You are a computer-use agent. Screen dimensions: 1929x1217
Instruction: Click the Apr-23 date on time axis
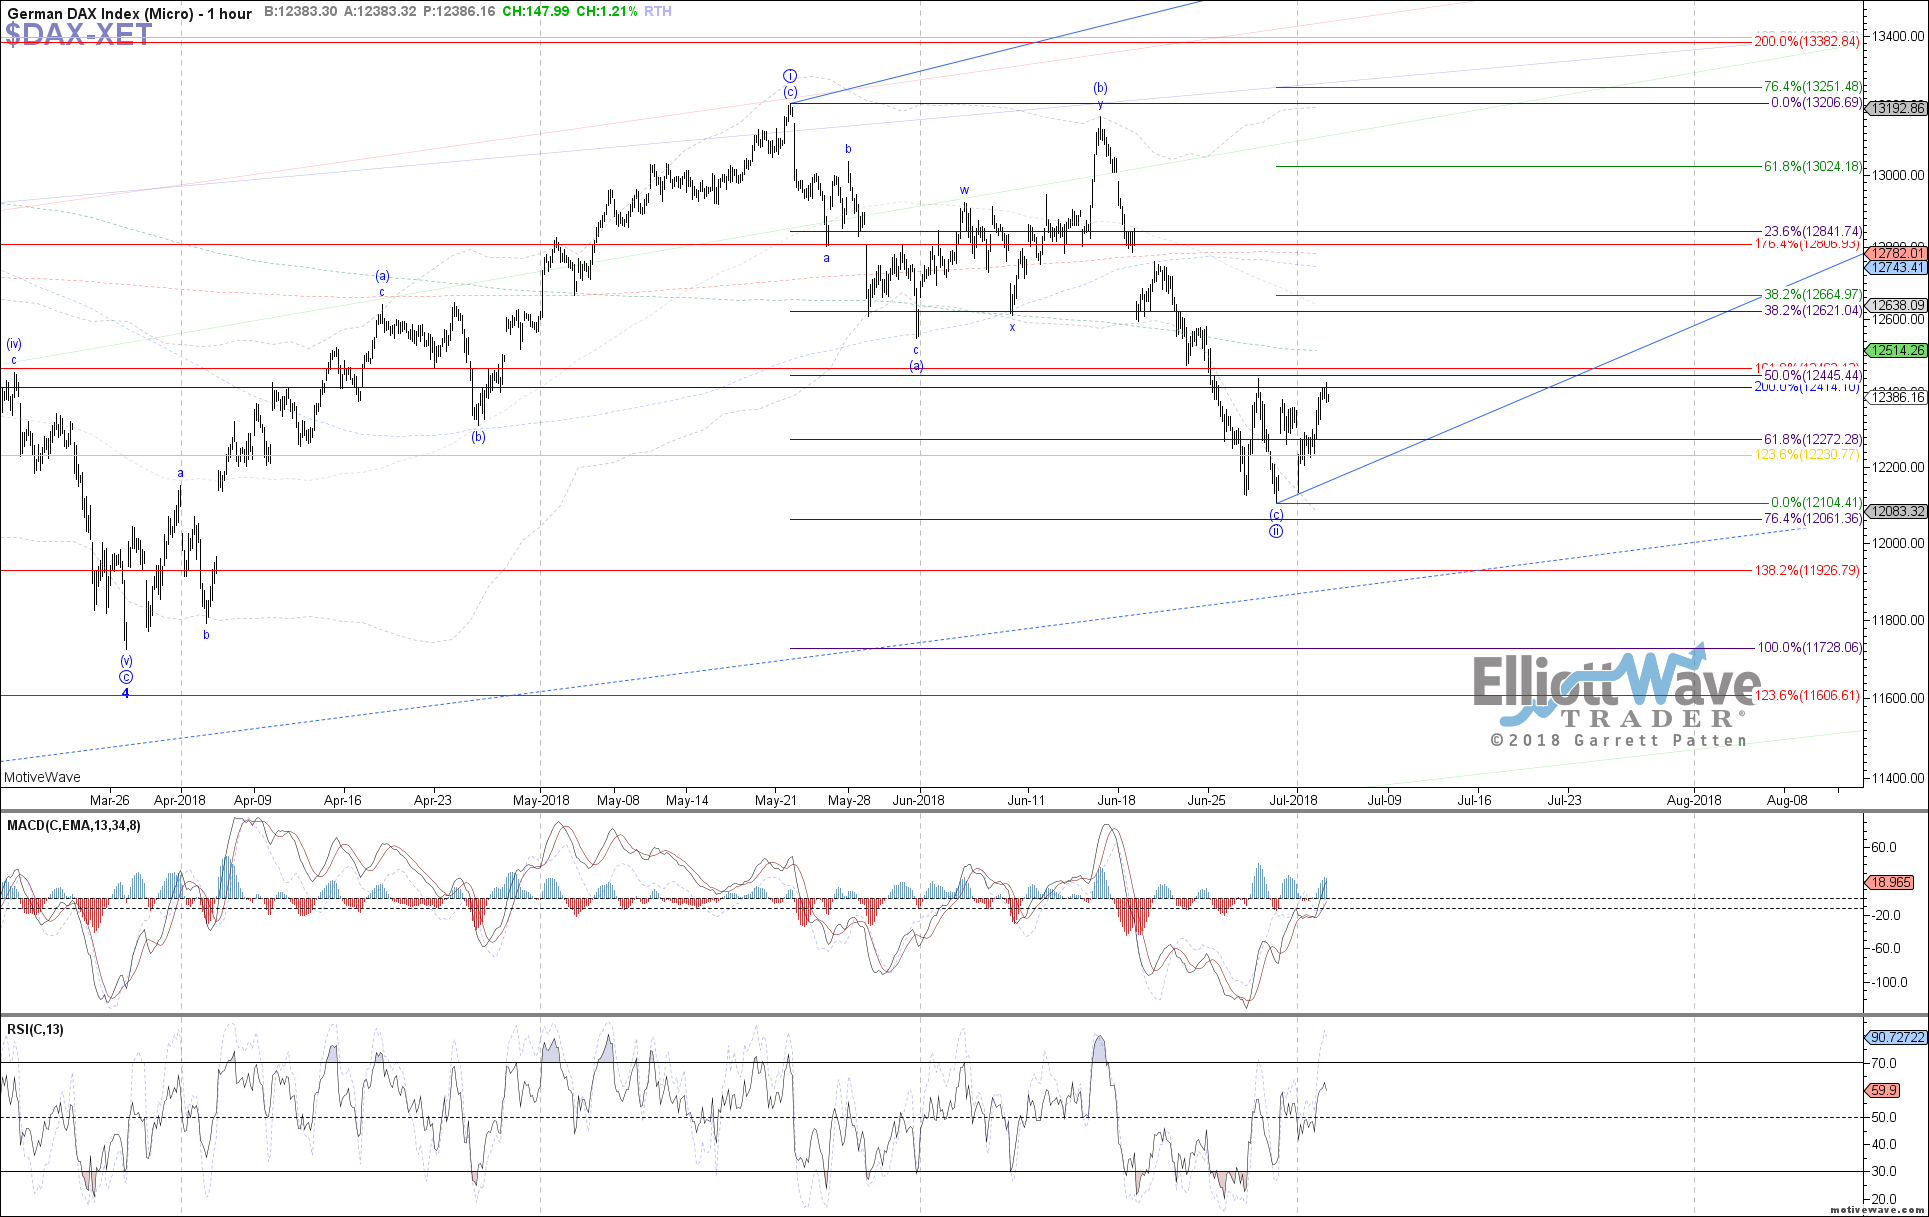tap(433, 800)
